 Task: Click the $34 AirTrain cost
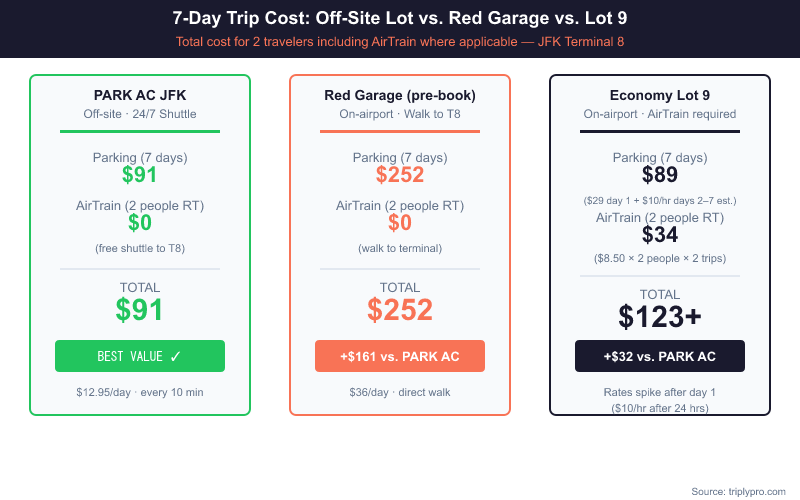click(x=660, y=235)
